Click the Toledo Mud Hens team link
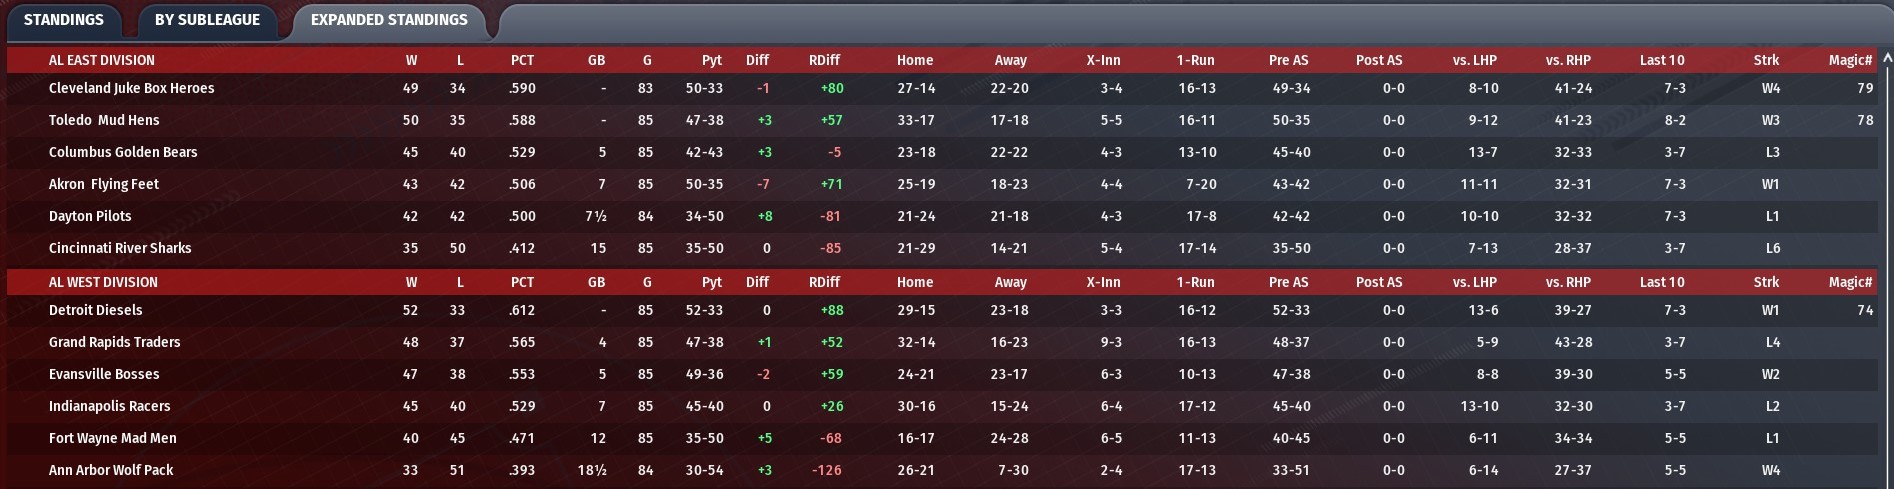 tap(104, 120)
